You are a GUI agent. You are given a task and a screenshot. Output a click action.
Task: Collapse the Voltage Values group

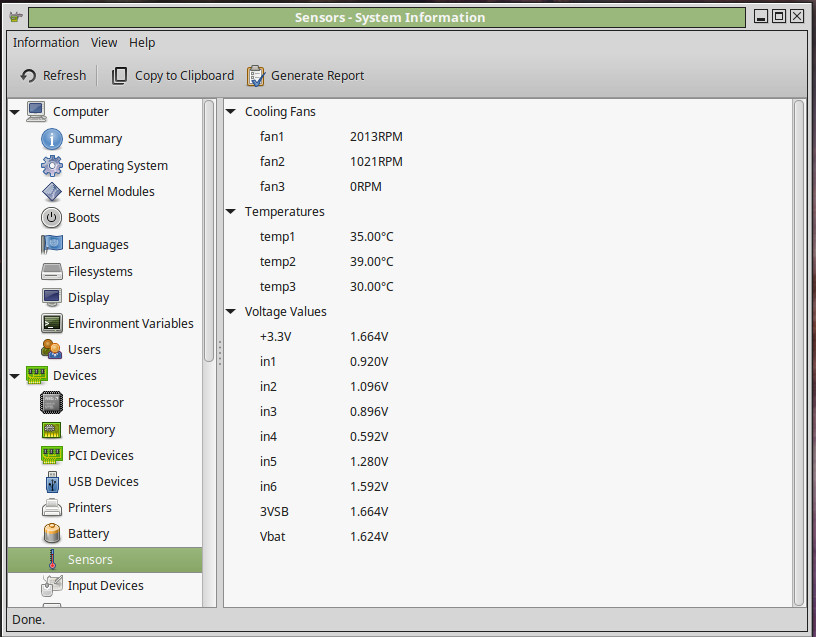232,312
